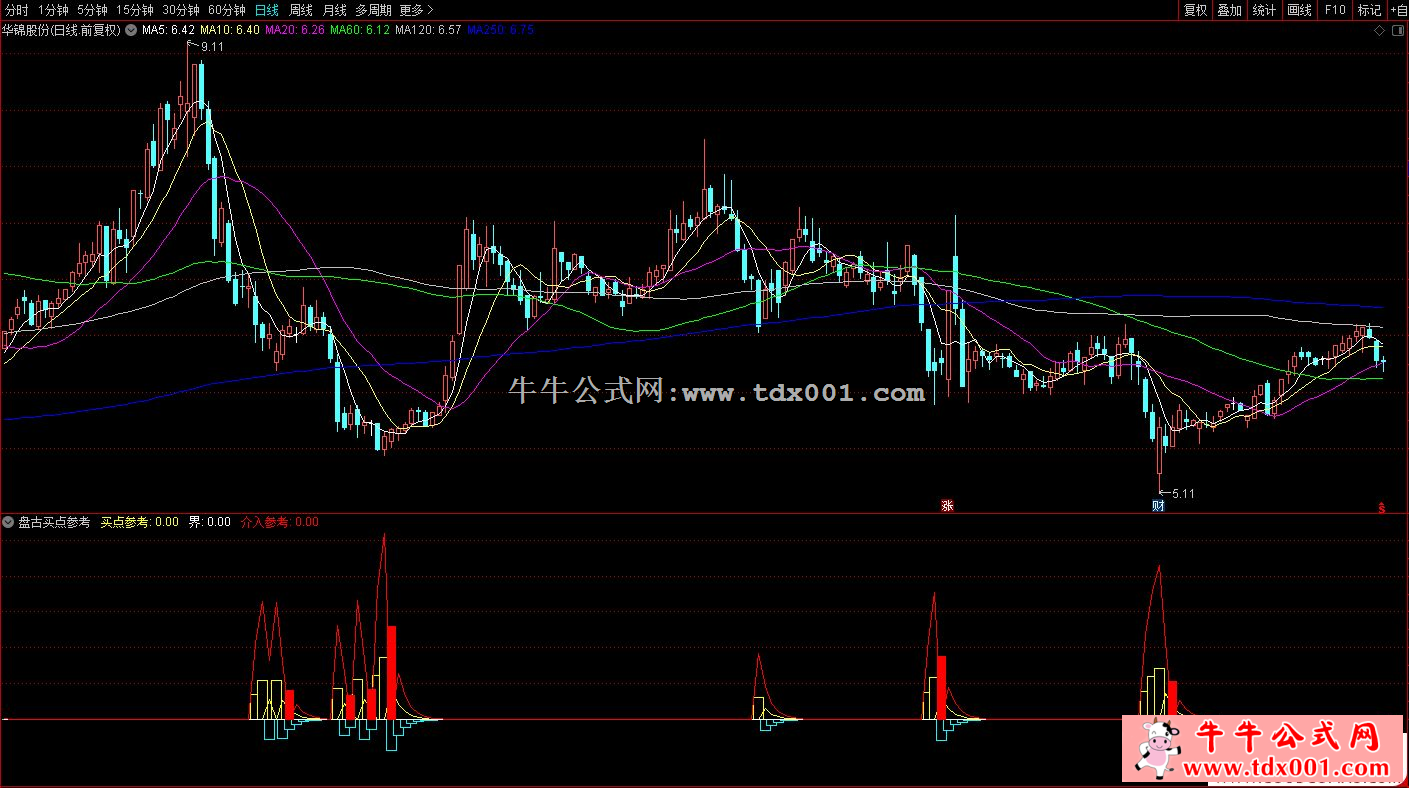Select the 1分钟 period tab
1409x788 pixels.
tap(52, 10)
